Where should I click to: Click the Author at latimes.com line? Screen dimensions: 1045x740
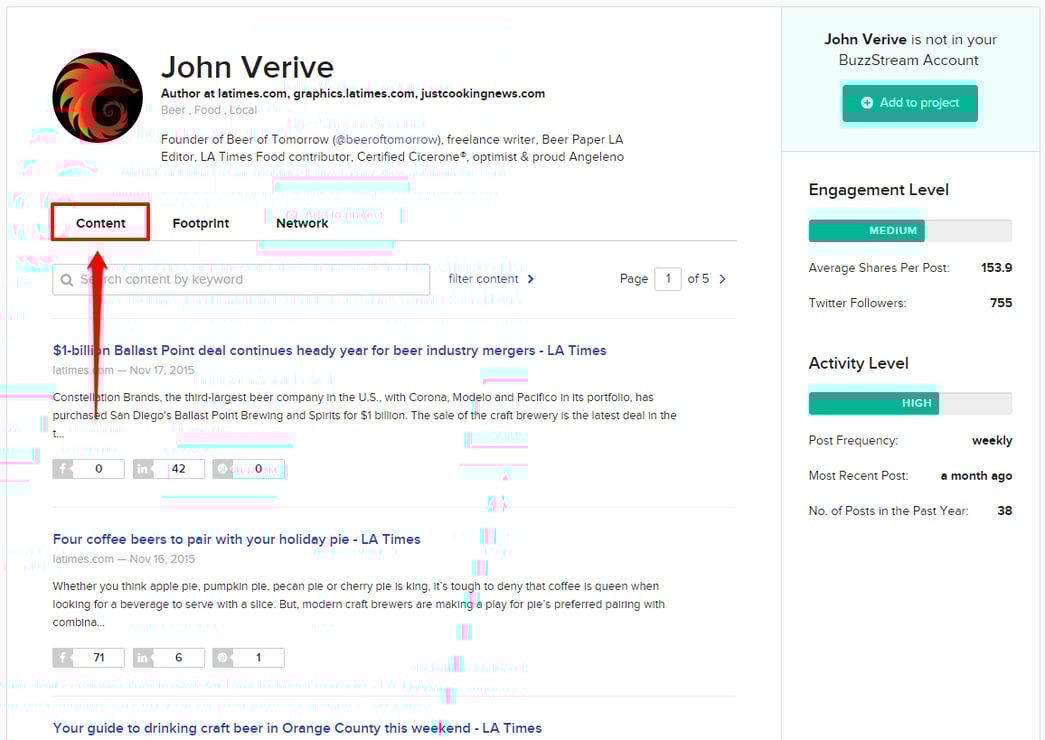tap(353, 93)
